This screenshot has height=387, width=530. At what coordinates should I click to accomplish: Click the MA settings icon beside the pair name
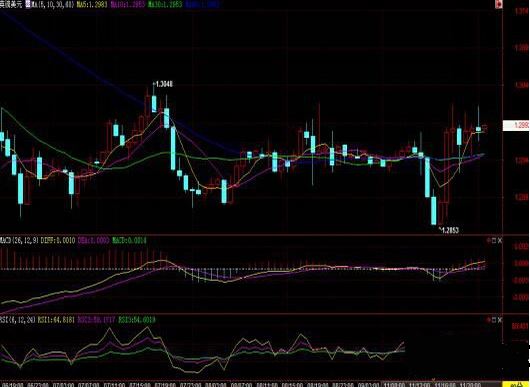(28, 4)
